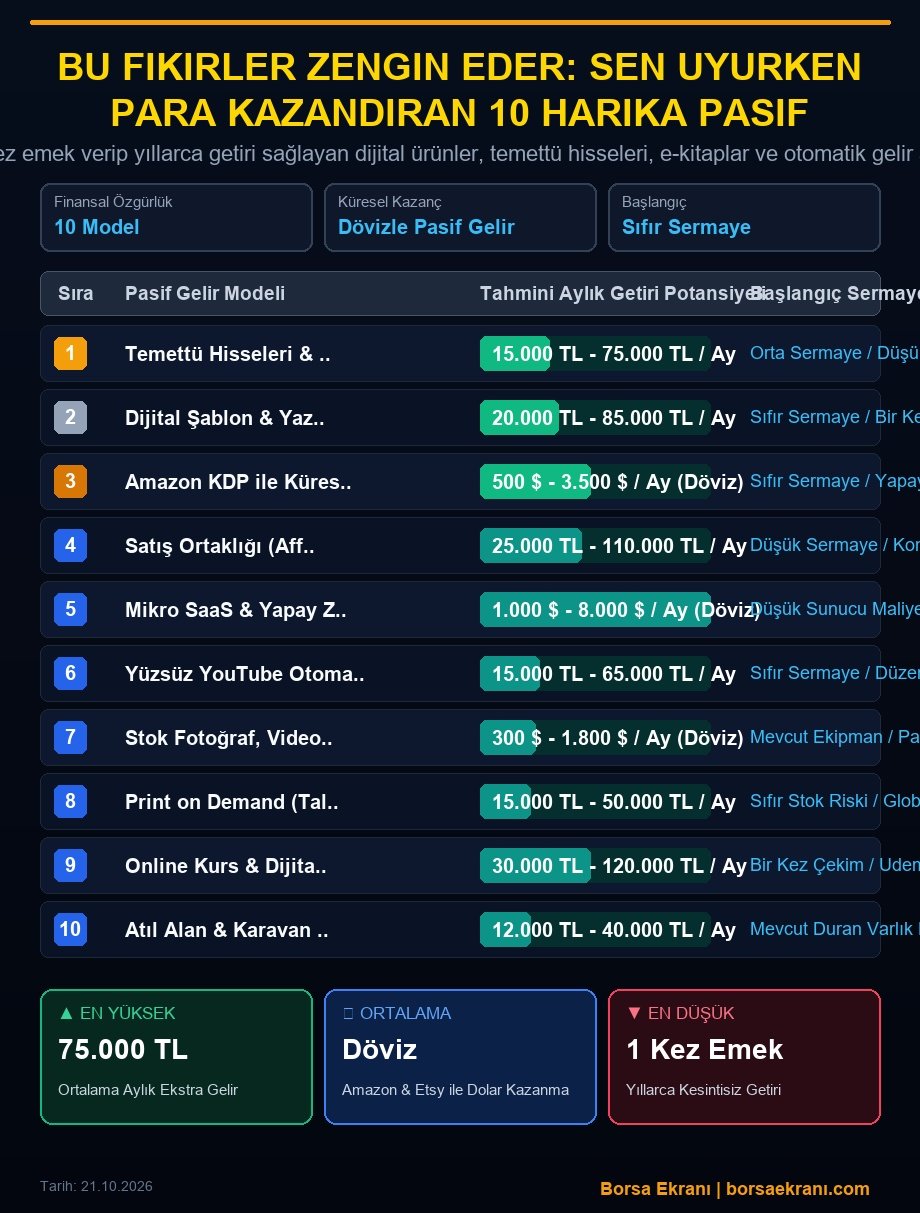Select the "Satış Ortaklığı (Aff.." title

point(220,546)
